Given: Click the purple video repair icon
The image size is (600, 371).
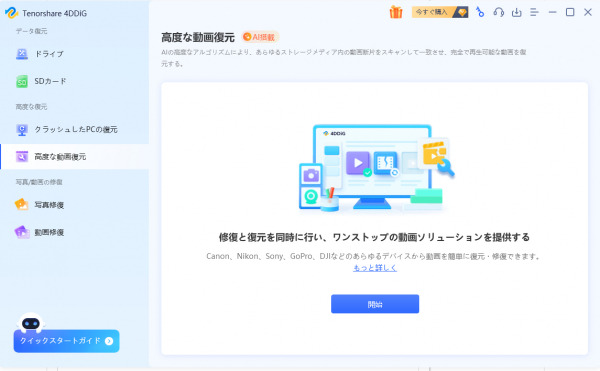Looking at the screenshot, I should point(22,232).
